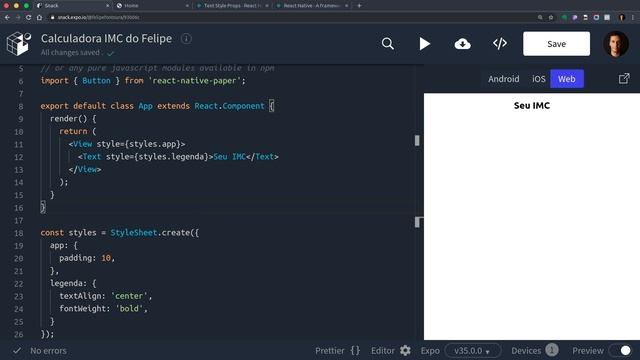Download project via cloud icon

[462, 44]
